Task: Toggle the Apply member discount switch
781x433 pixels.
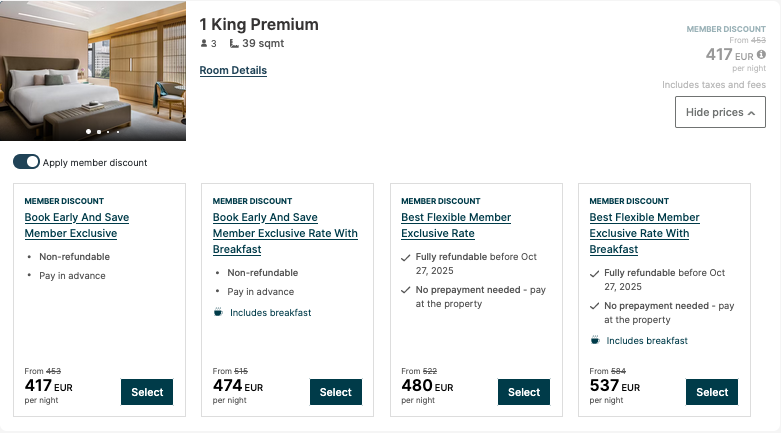Action: (x=26, y=162)
